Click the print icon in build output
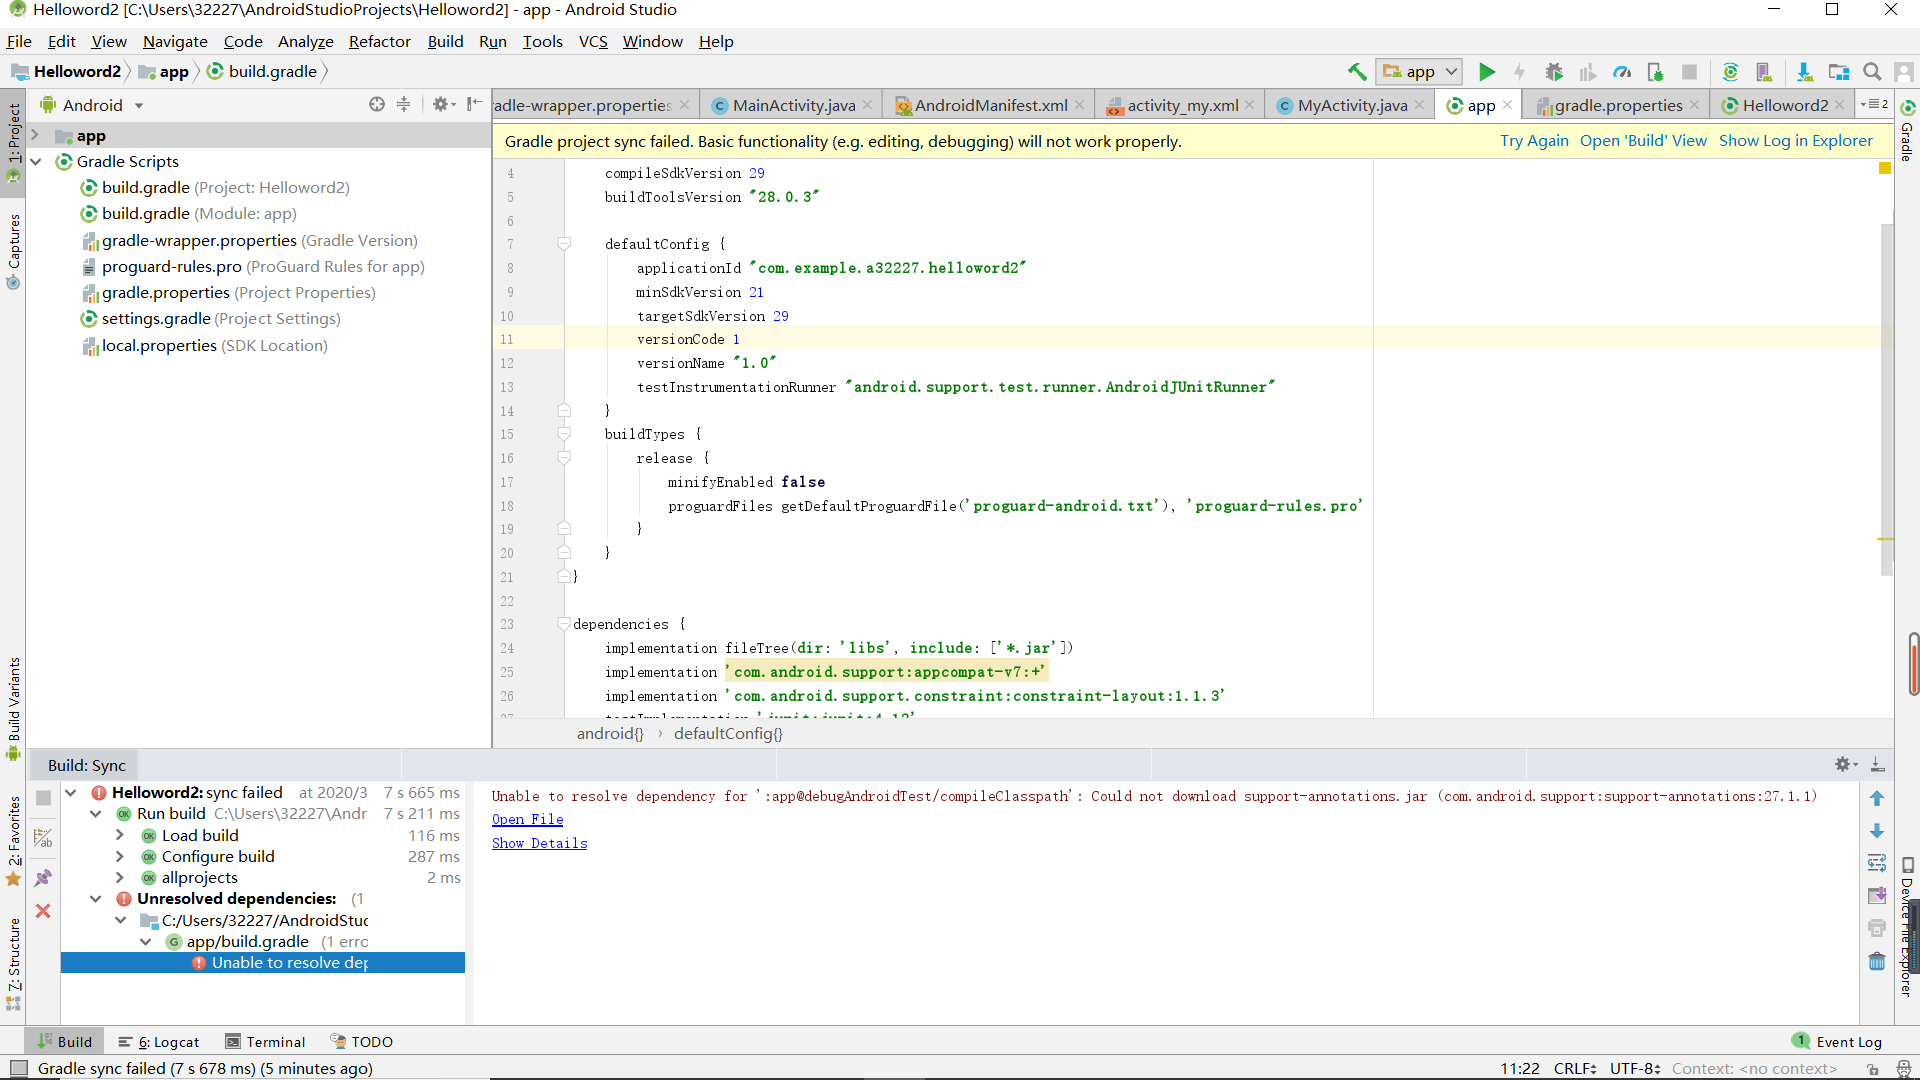 (1877, 928)
